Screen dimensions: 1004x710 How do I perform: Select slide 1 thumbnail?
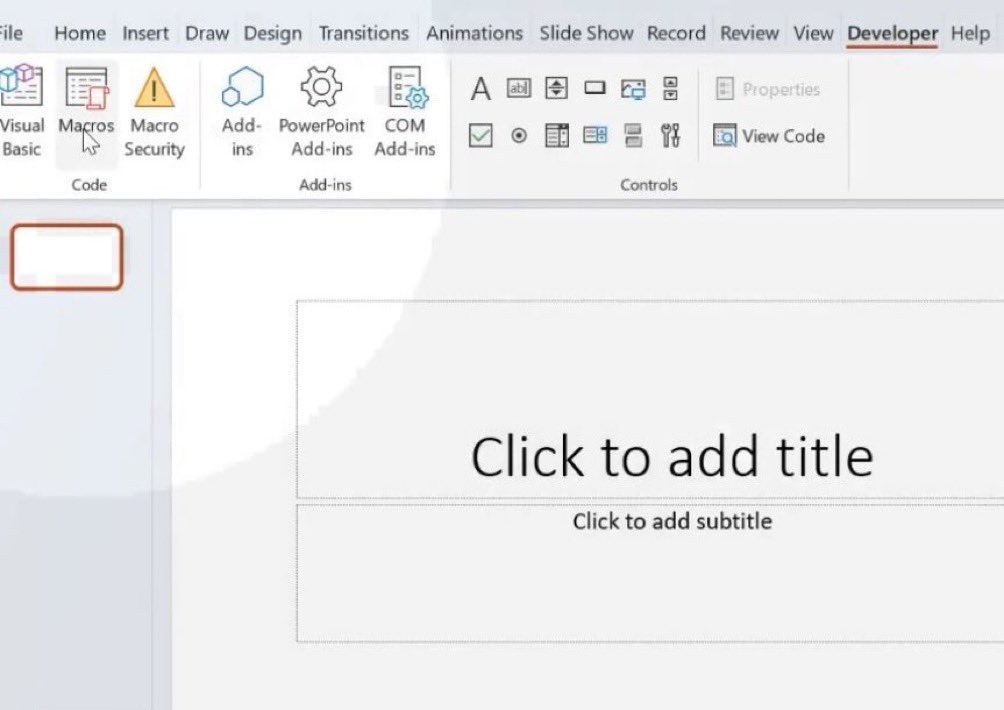pyautogui.click(x=67, y=257)
